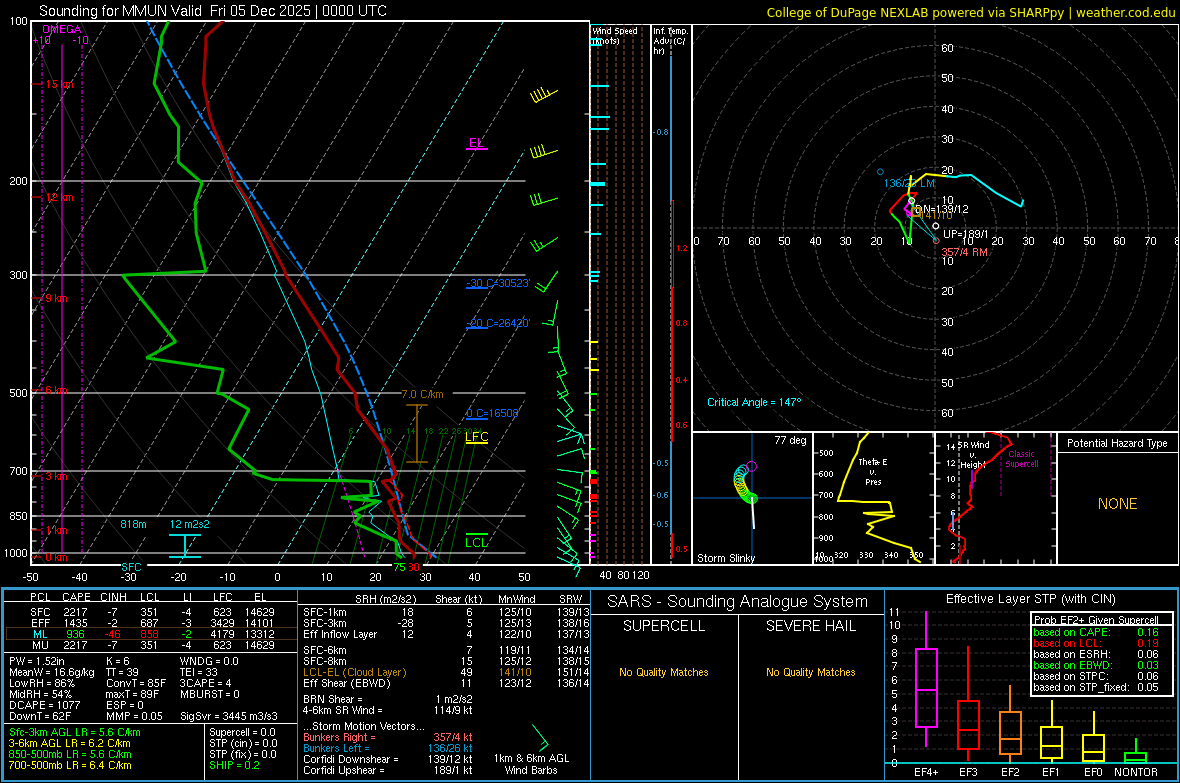This screenshot has height=783, width=1180.
Task: Click the MBURST = 0 value
Action: pos(210,693)
